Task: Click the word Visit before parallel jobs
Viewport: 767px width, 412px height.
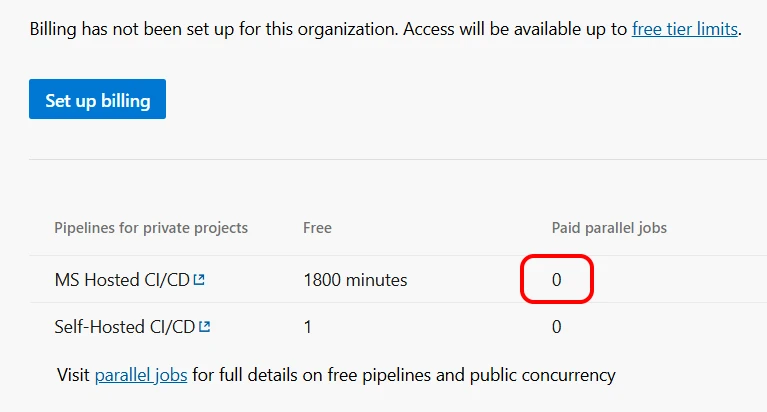Action: point(74,376)
